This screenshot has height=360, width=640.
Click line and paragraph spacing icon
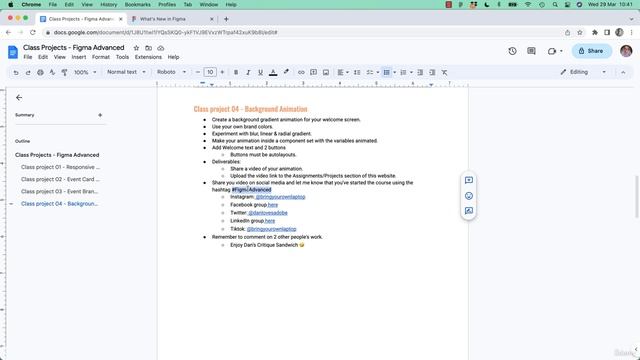point(357,72)
